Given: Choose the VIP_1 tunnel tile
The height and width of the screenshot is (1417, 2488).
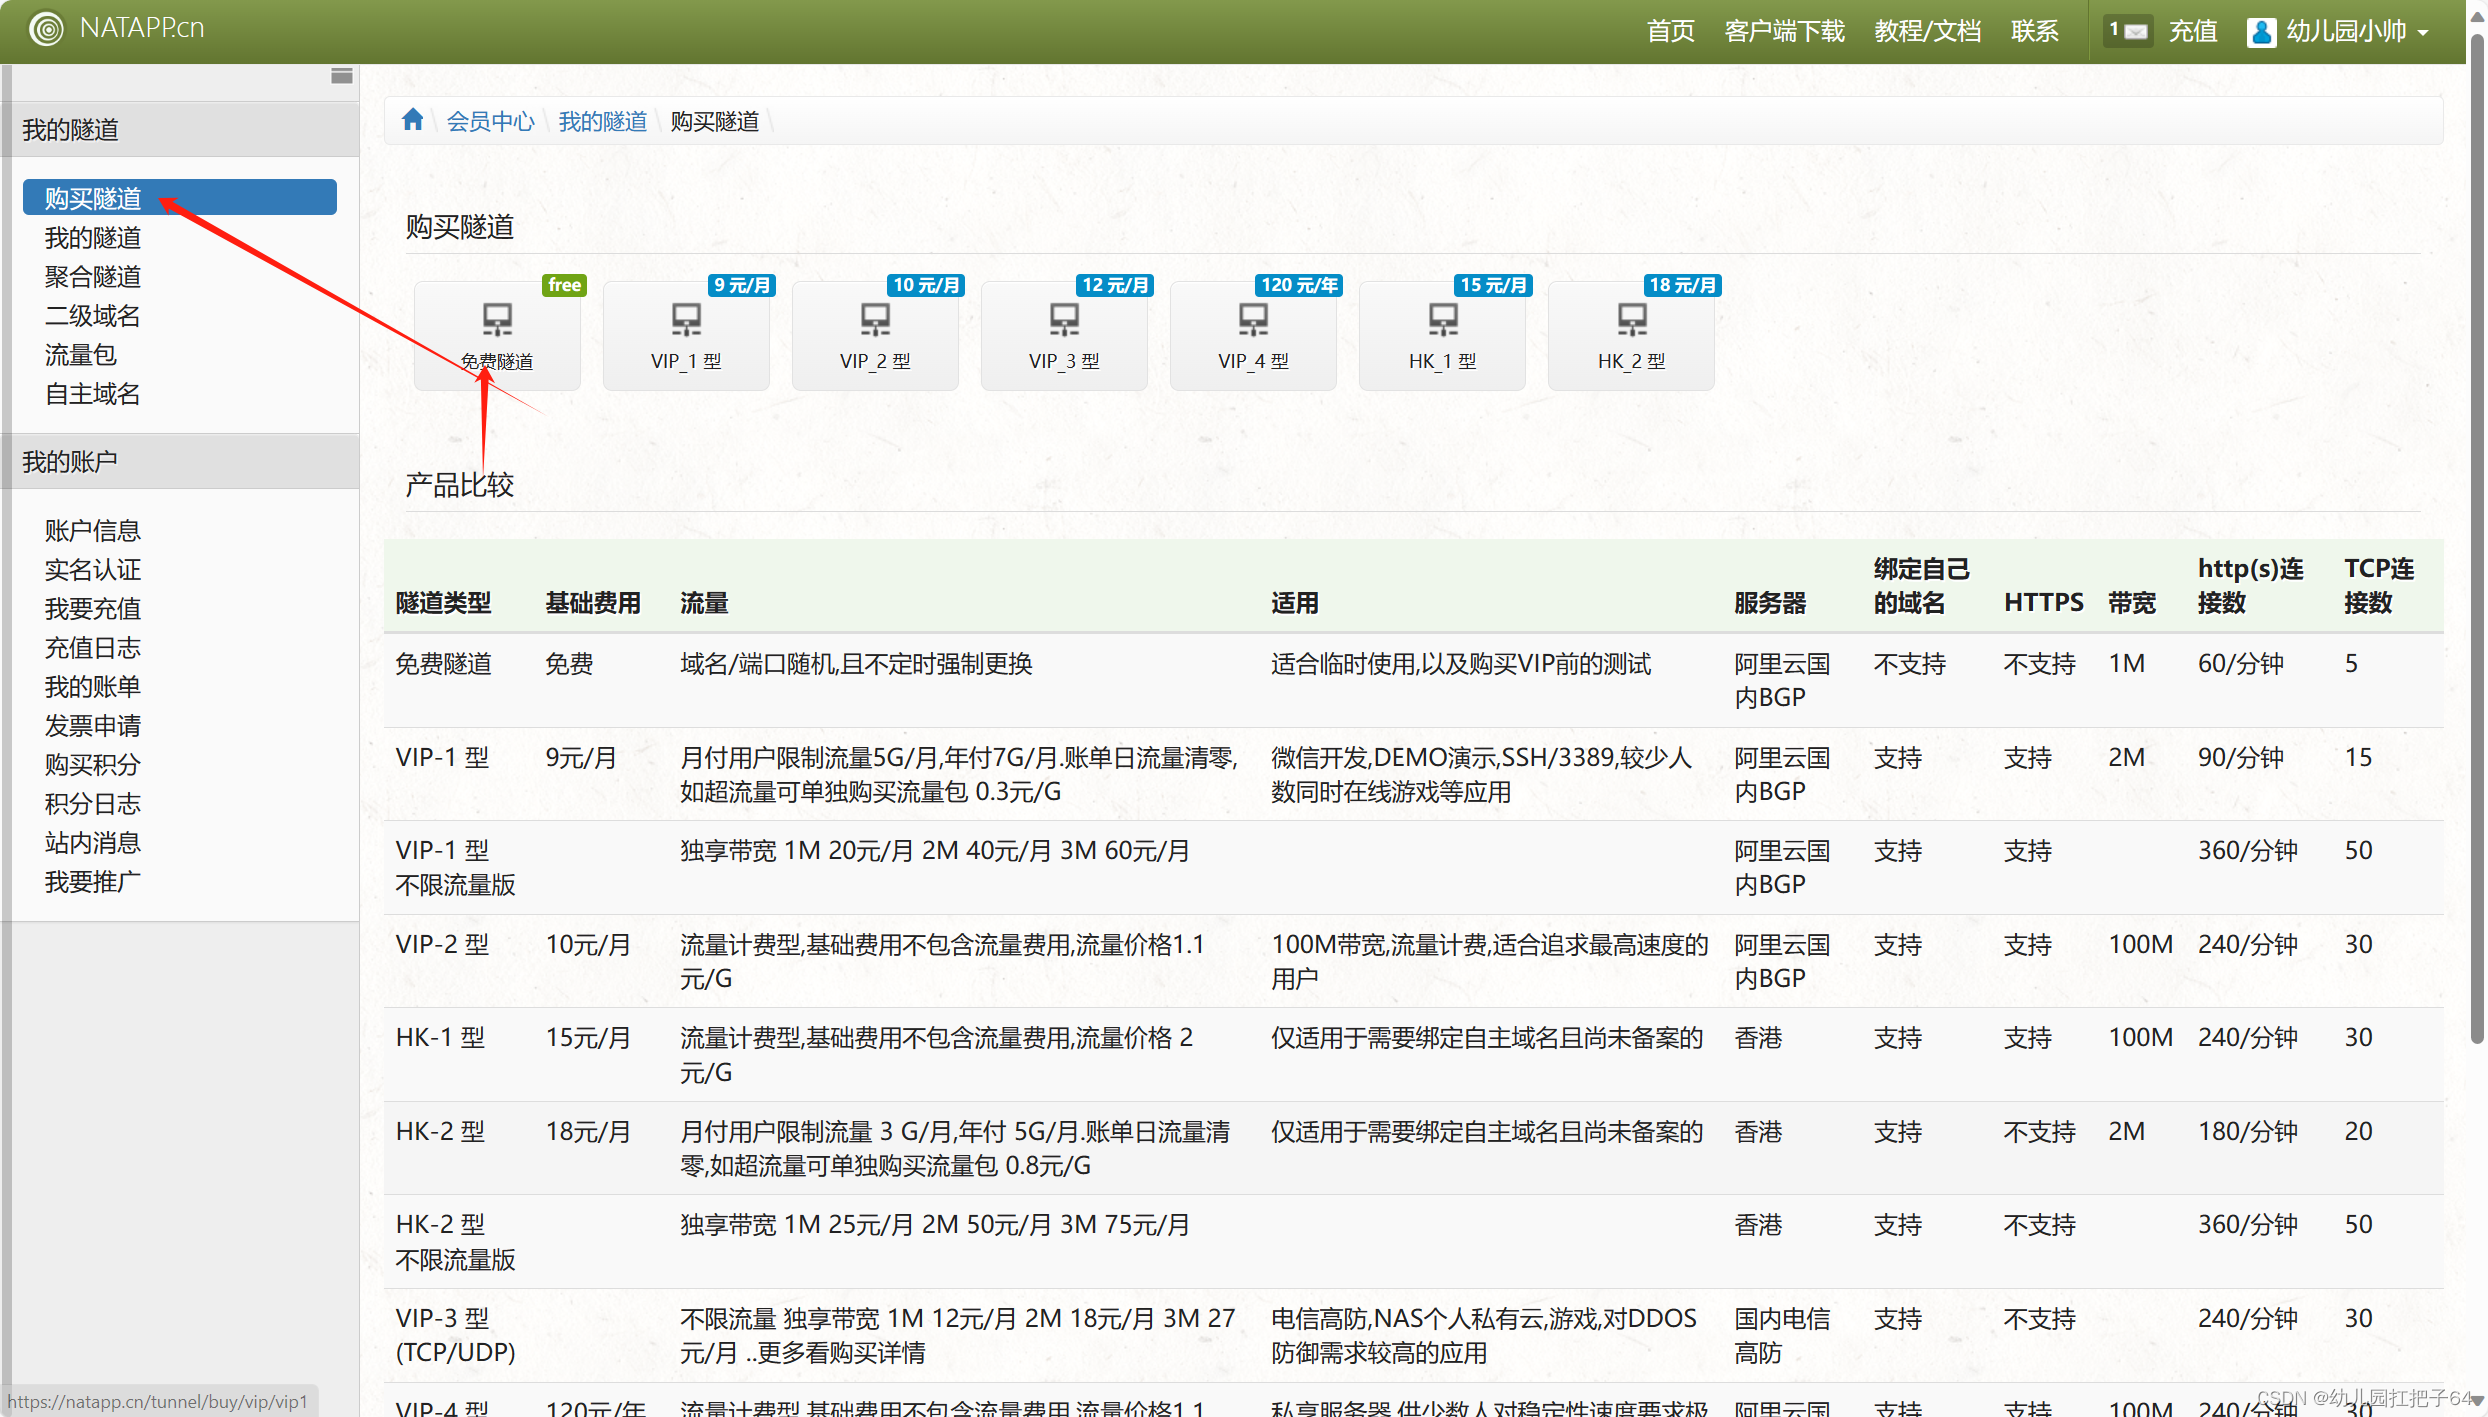Looking at the screenshot, I should coord(686,335).
